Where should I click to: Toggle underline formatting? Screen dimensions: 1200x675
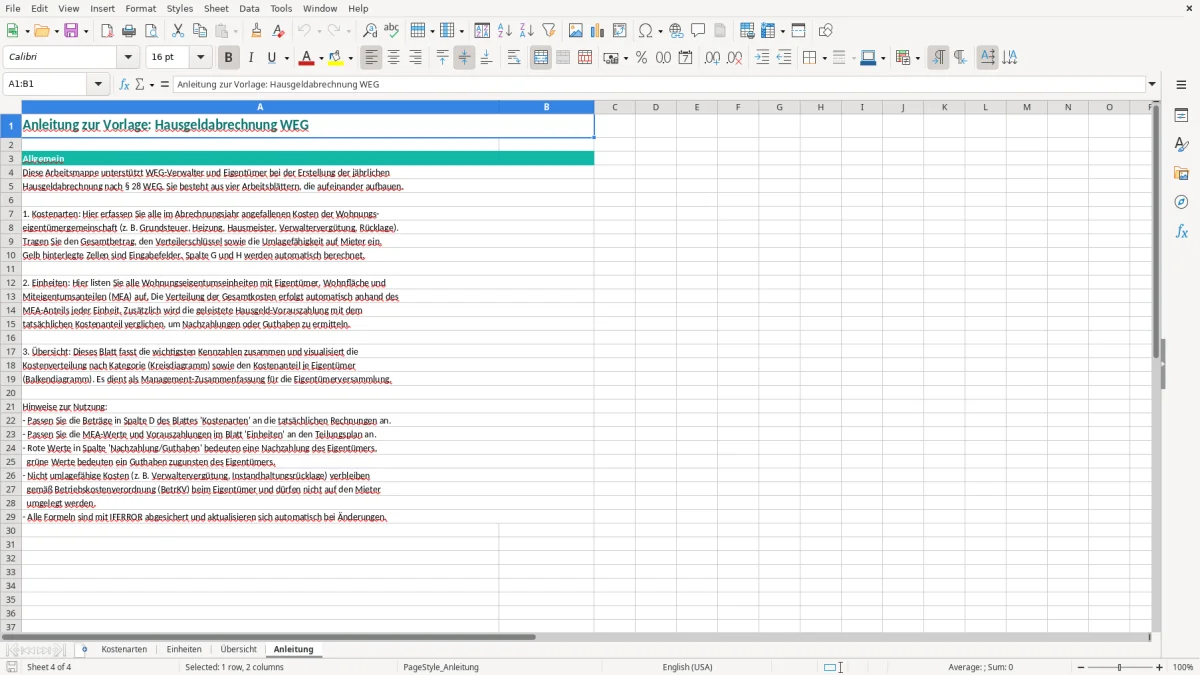pyautogui.click(x=271, y=58)
